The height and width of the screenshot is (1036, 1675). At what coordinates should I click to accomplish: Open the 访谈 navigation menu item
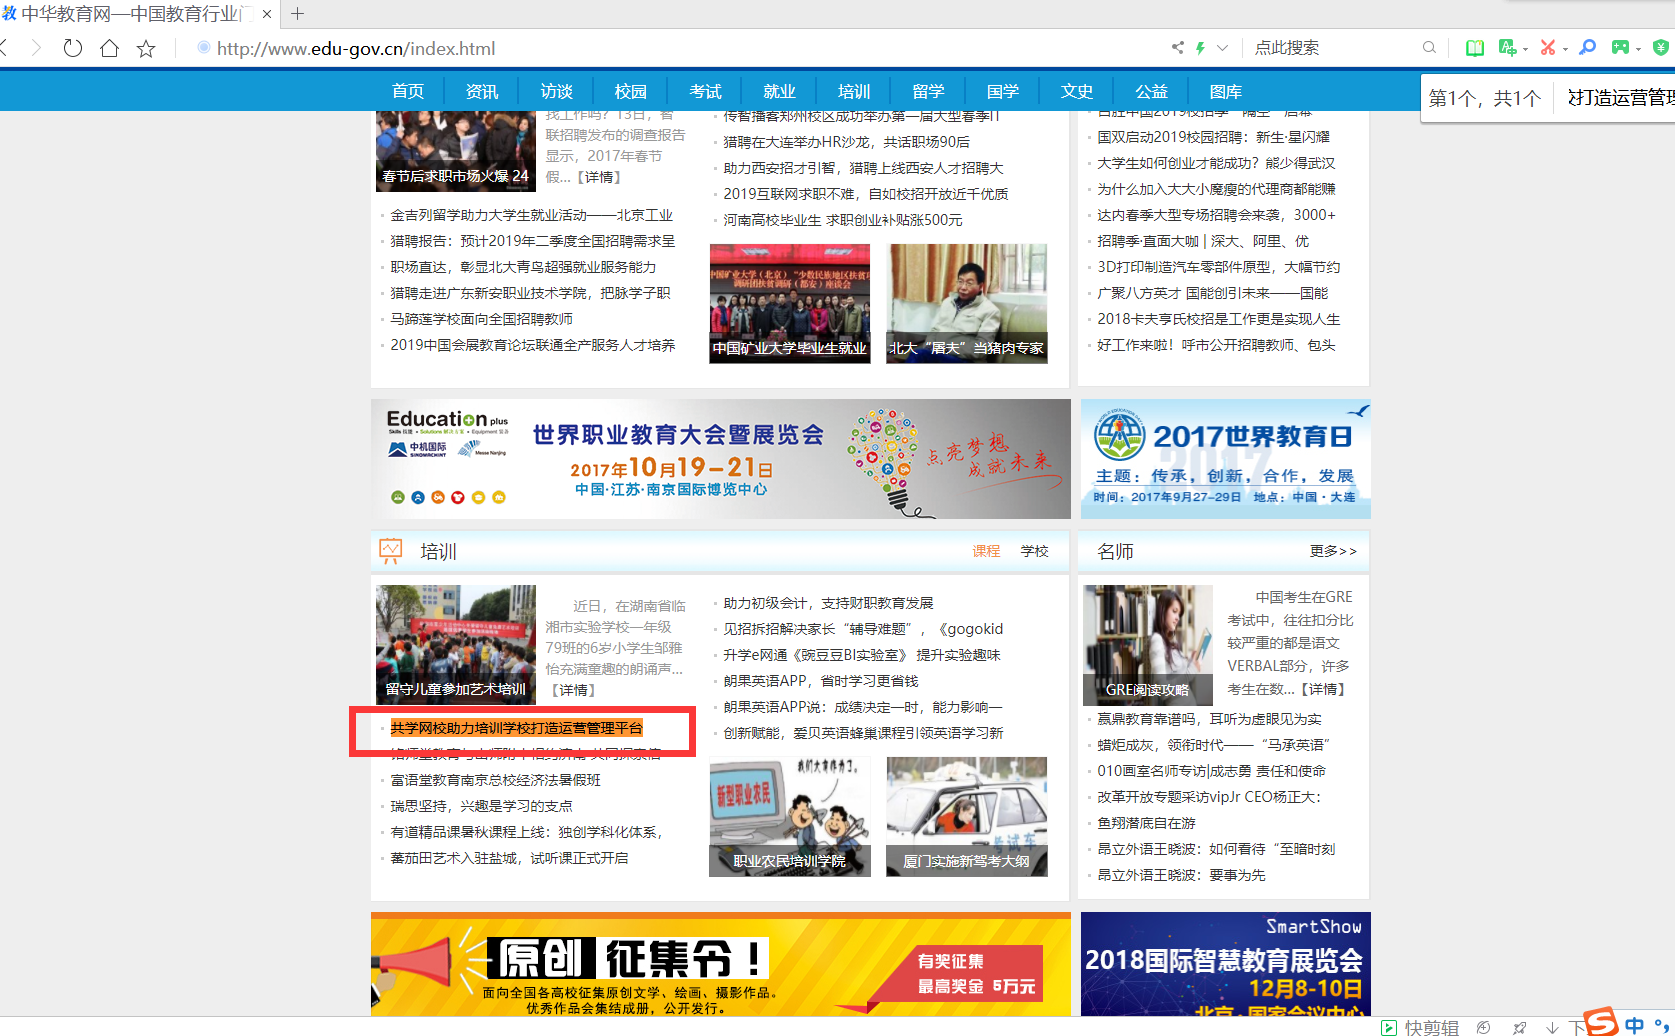tap(557, 91)
